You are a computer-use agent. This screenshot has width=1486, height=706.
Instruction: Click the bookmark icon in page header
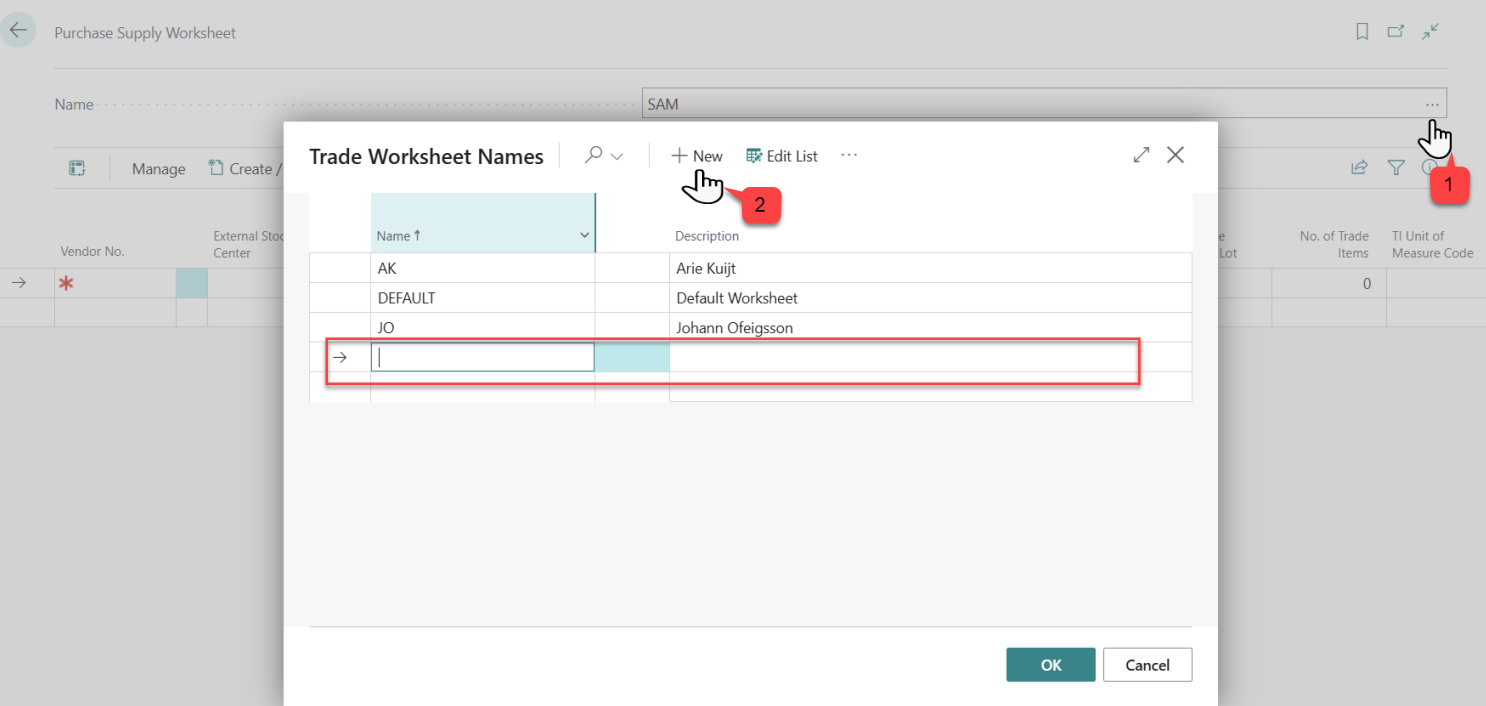click(1362, 32)
